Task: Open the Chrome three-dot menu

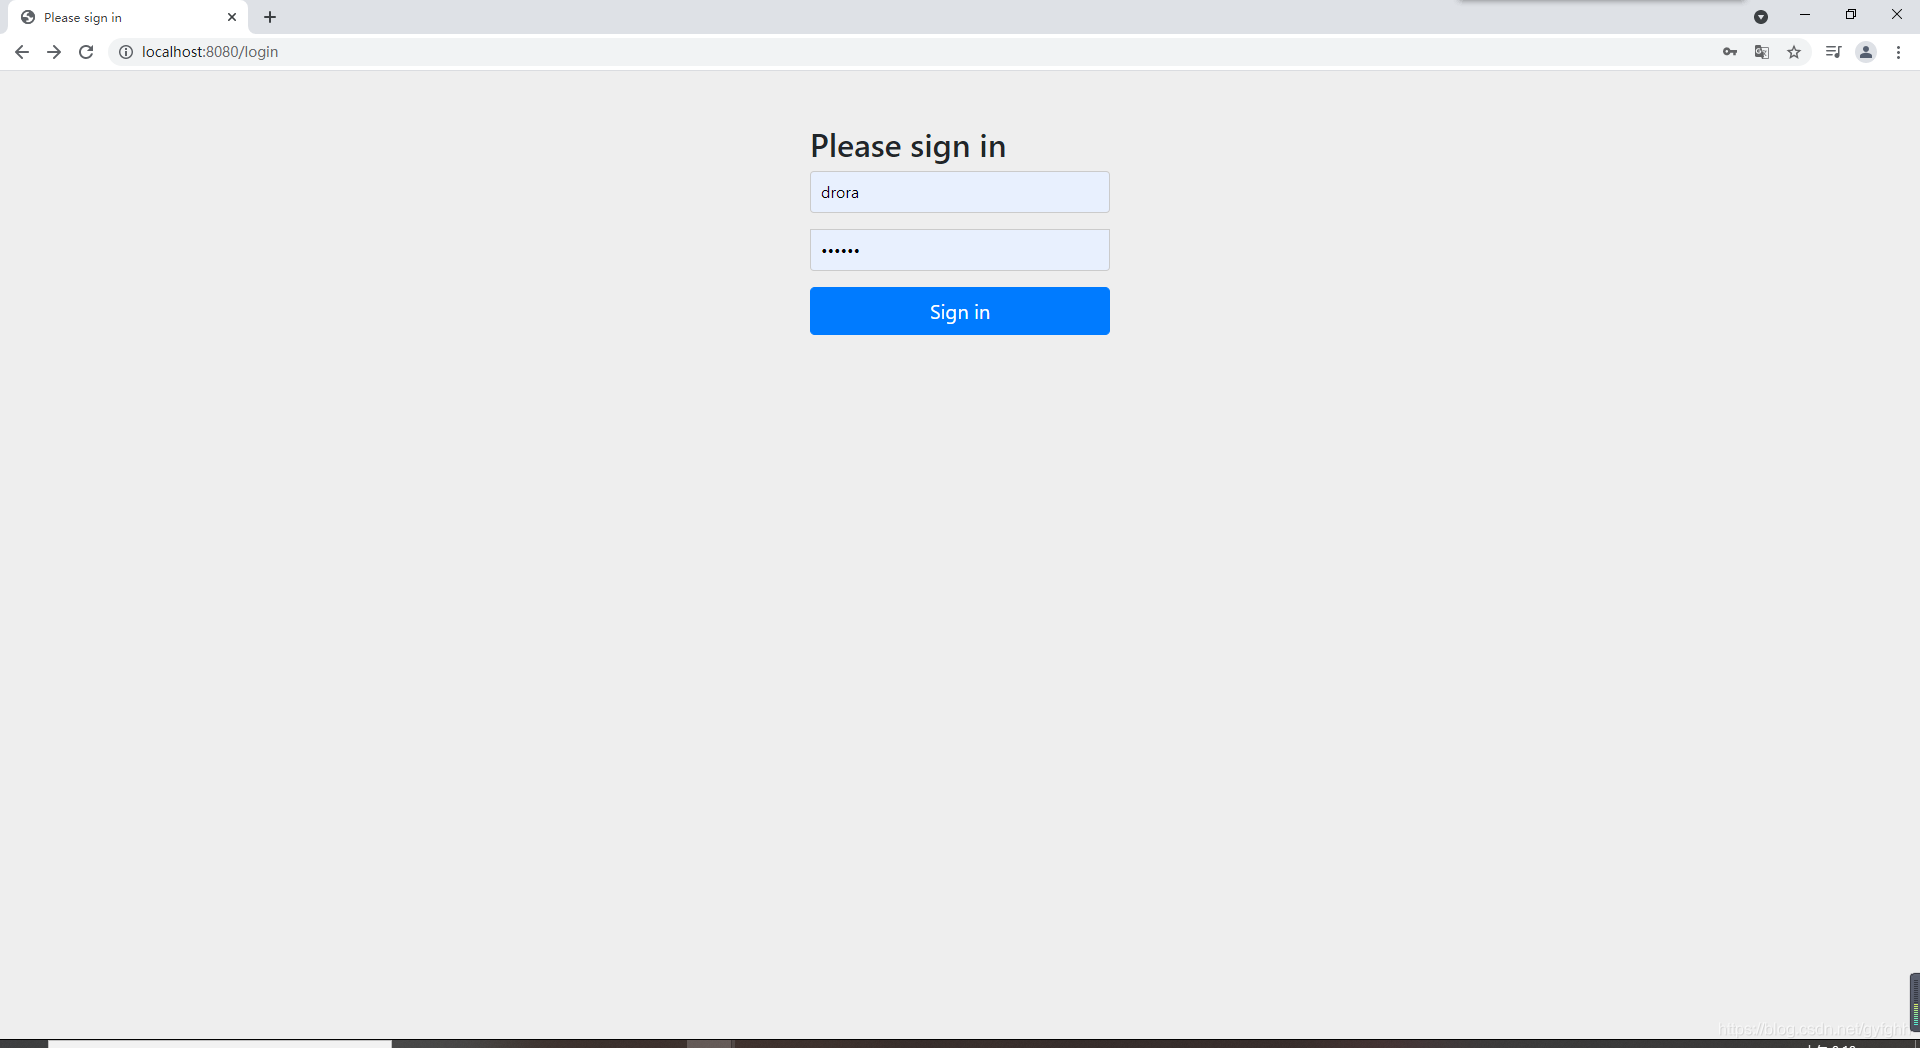Action: click(1898, 52)
